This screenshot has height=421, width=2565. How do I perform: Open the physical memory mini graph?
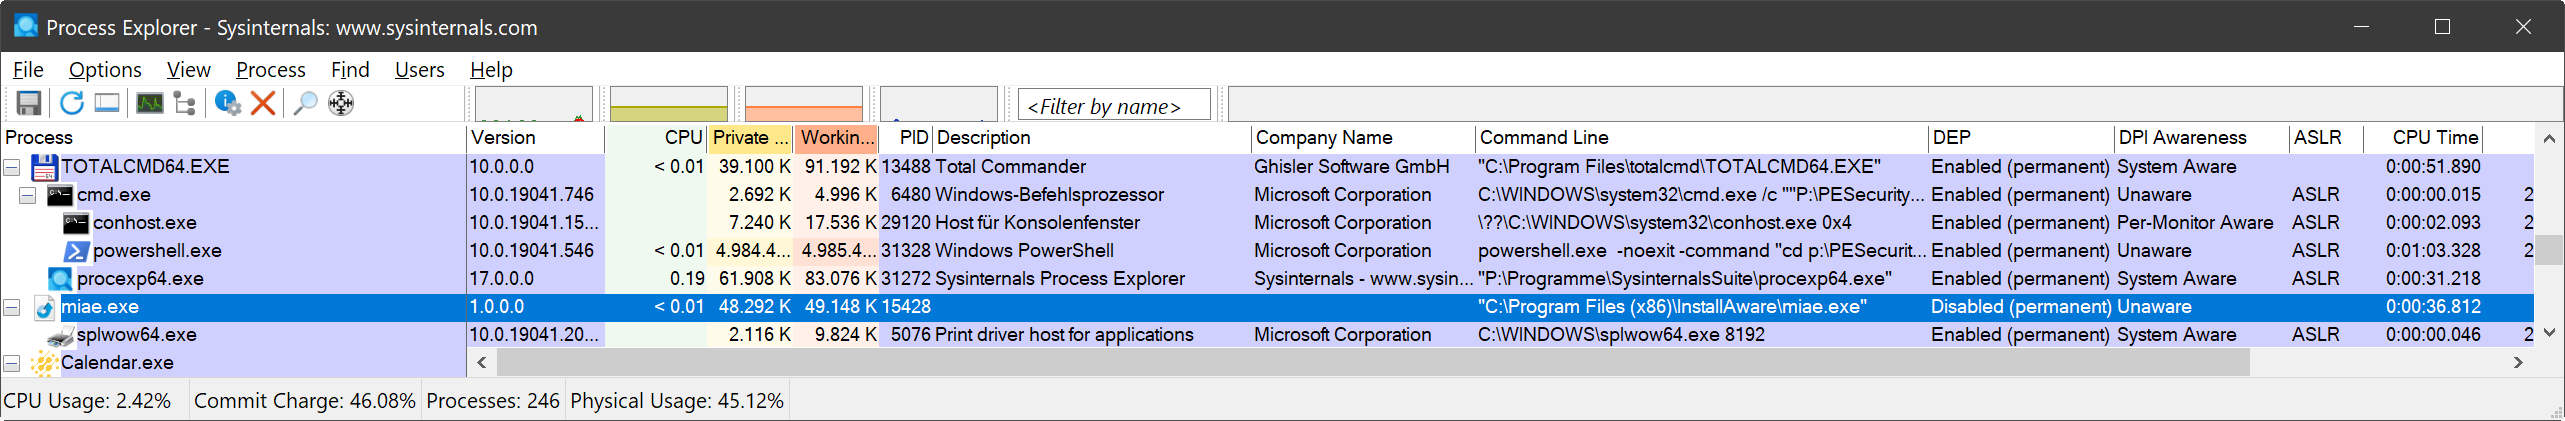(x=803, y=104)
